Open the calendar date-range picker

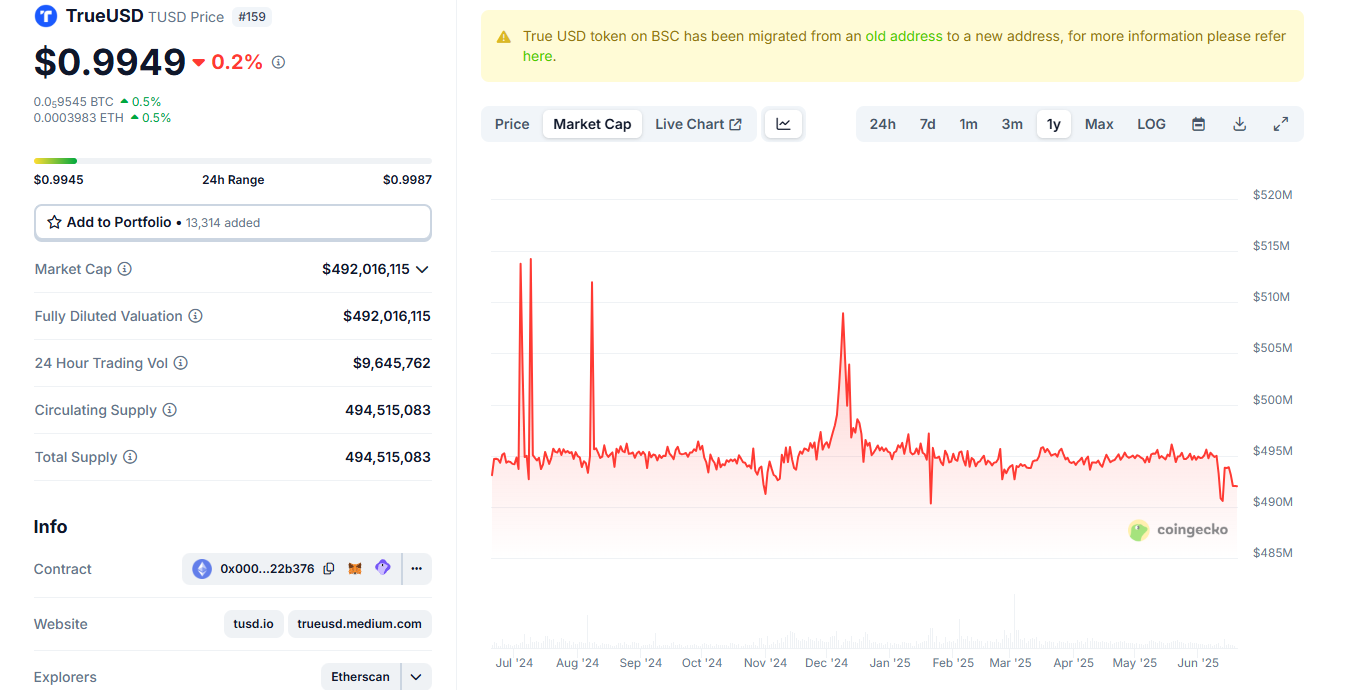1198,123
